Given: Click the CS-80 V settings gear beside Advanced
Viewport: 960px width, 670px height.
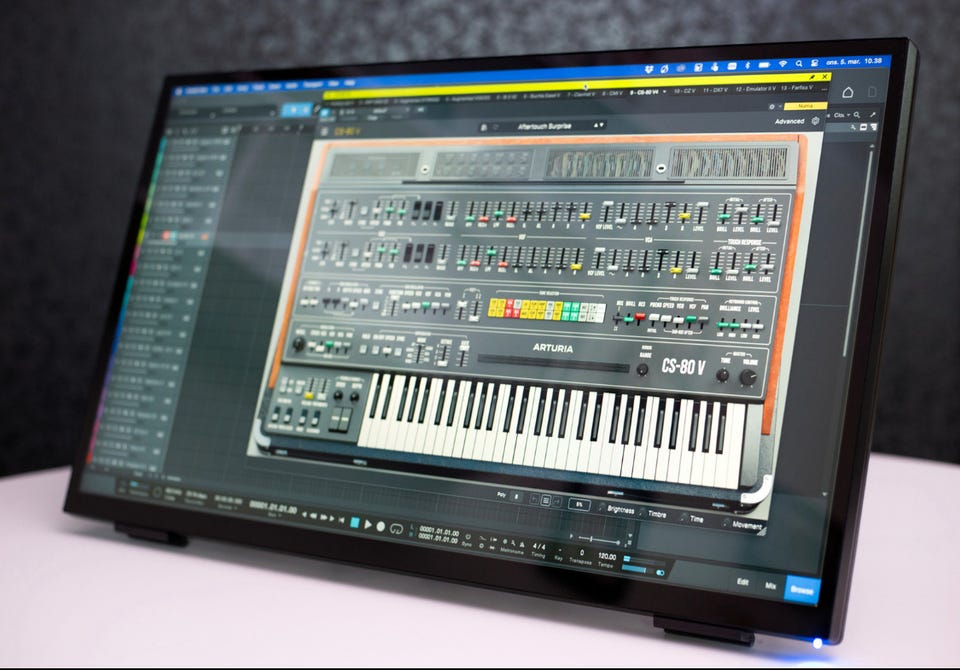Looking at the screenshot, I should pyautogui.click(x=815, y=121).
